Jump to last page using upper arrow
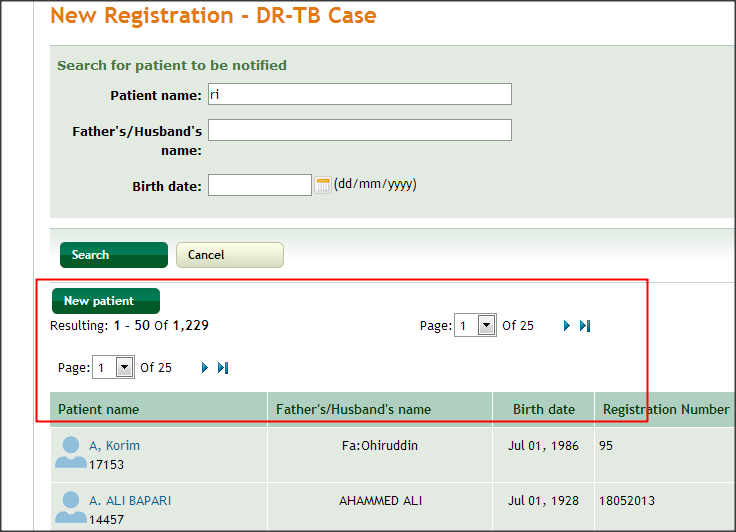 (x=585, y=325)
